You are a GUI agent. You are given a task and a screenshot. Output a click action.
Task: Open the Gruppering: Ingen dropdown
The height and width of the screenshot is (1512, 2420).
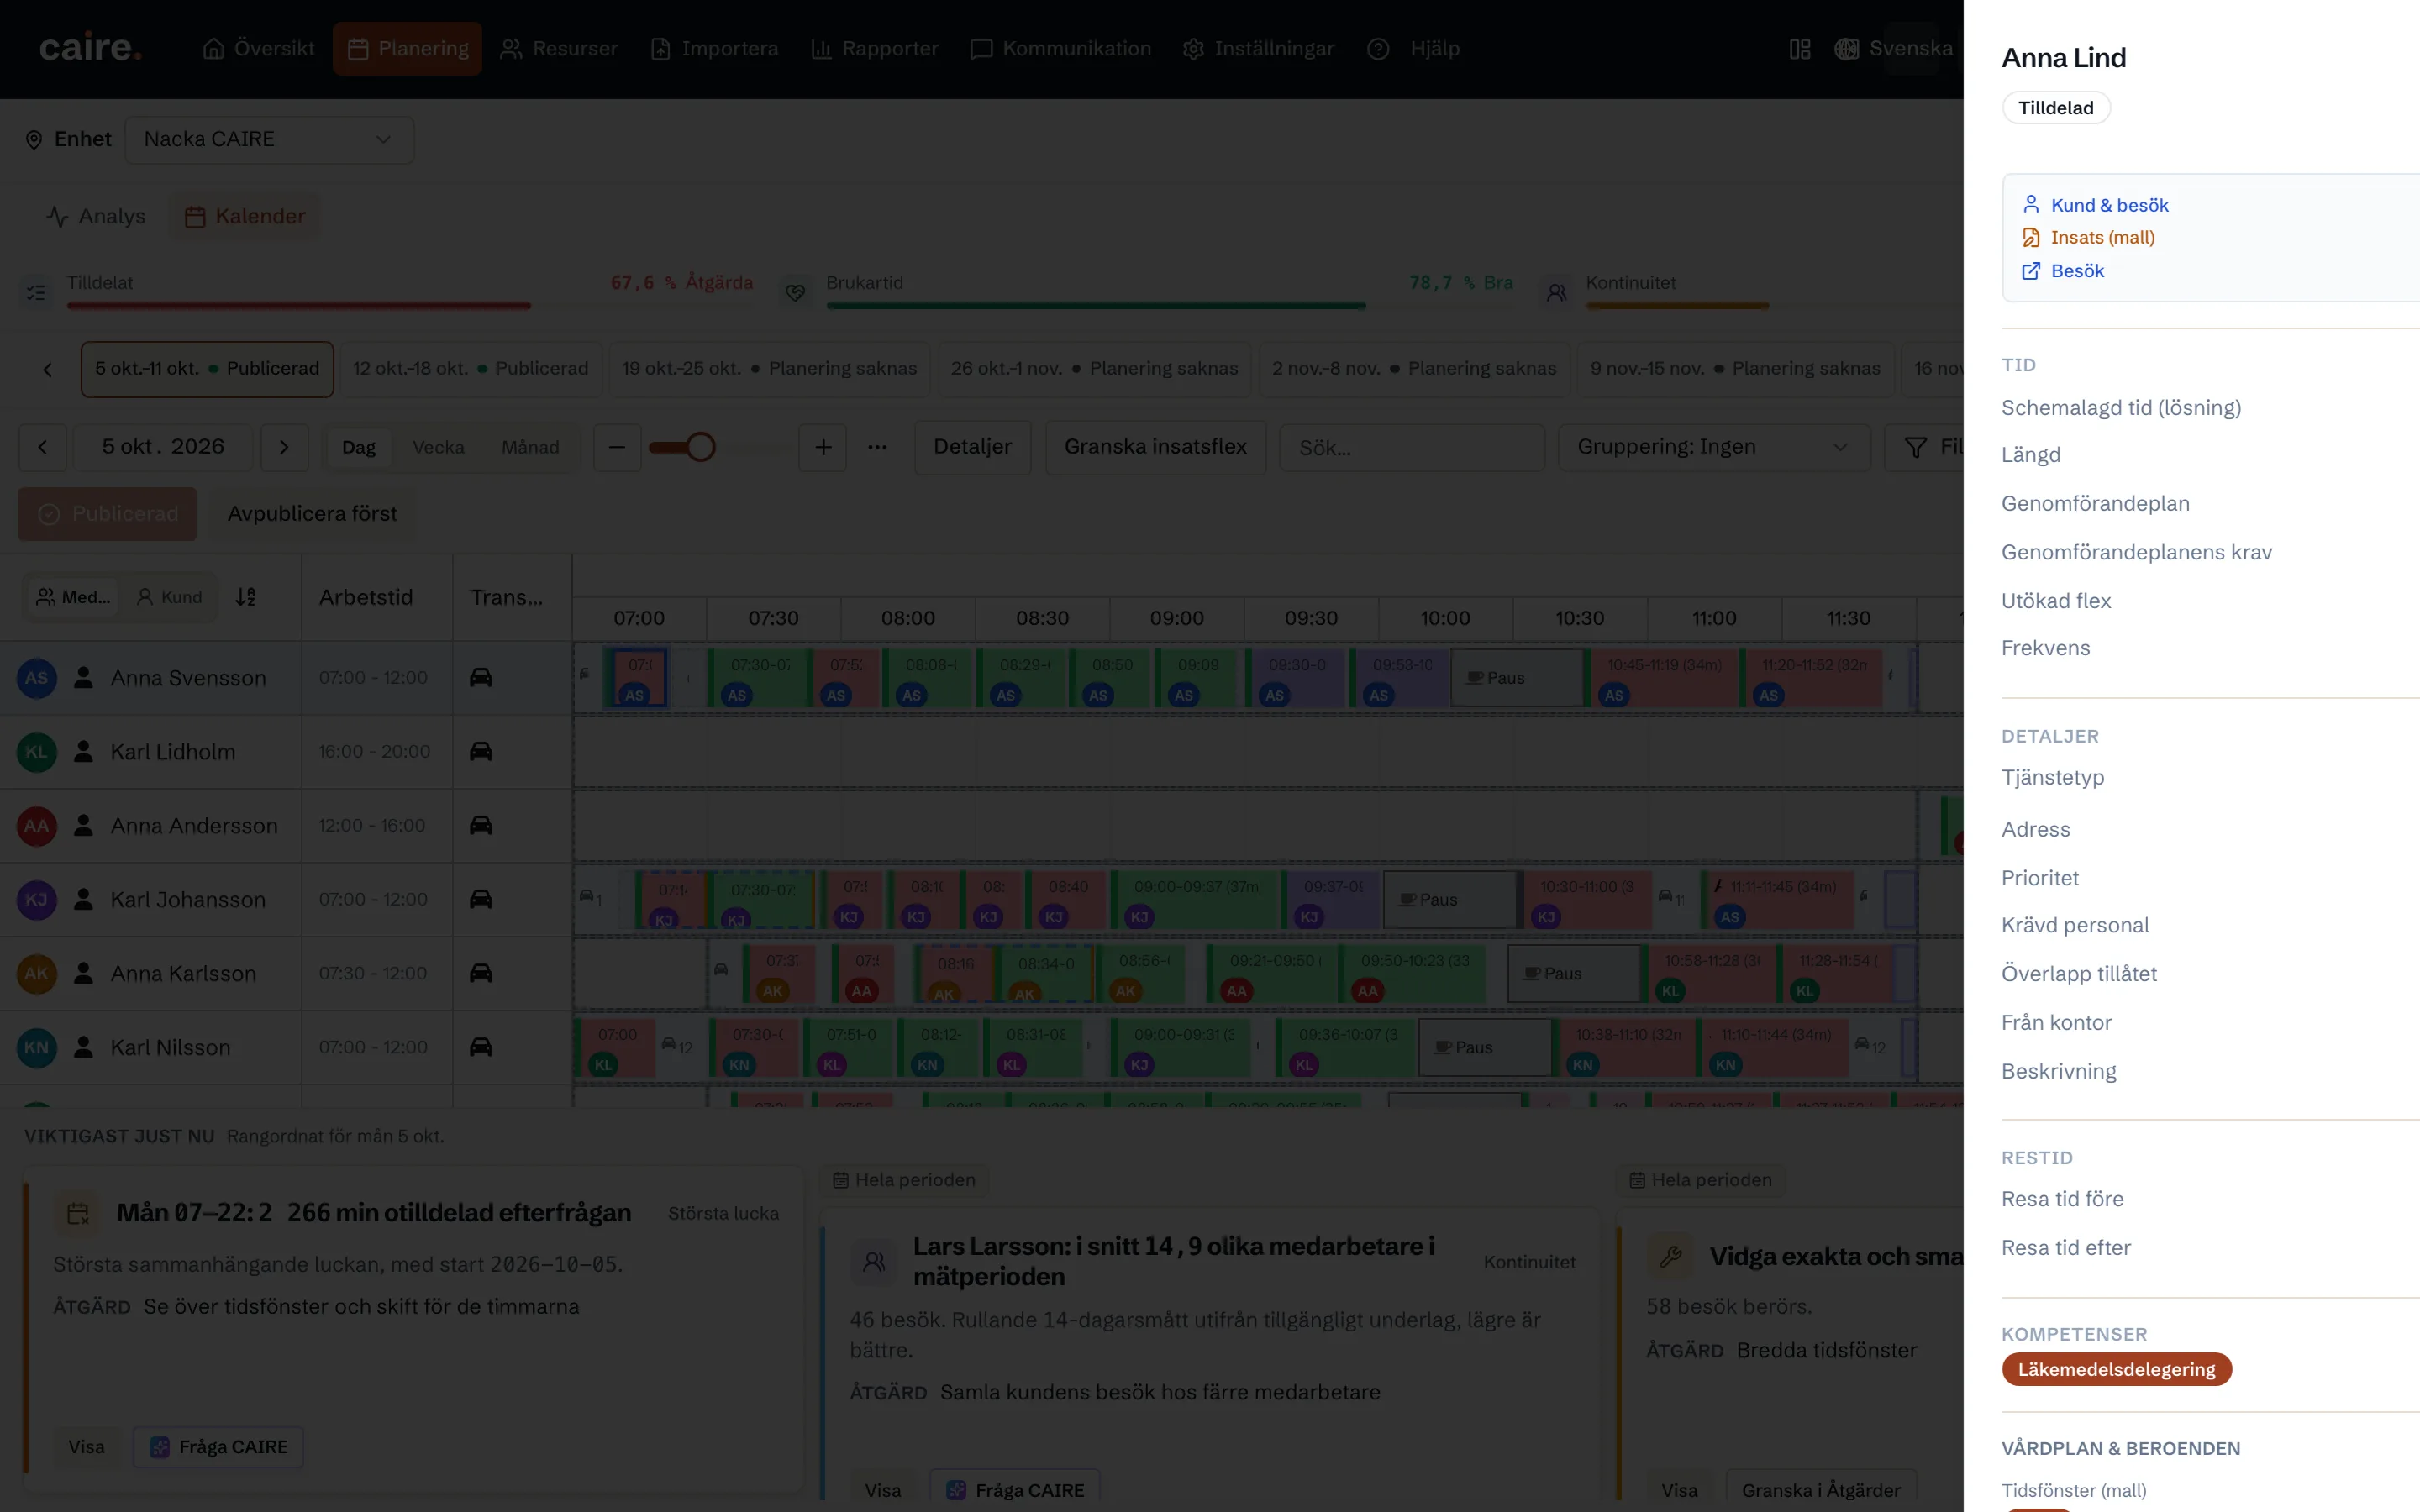tap(1714, 447)
